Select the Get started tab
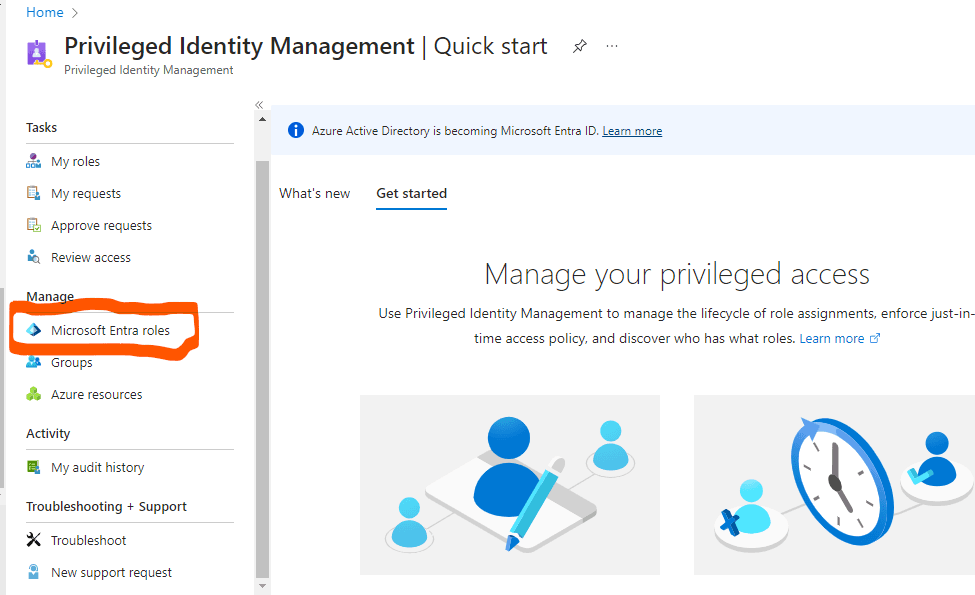The width and height of the screenshot is (975, 595). (411, 194)
